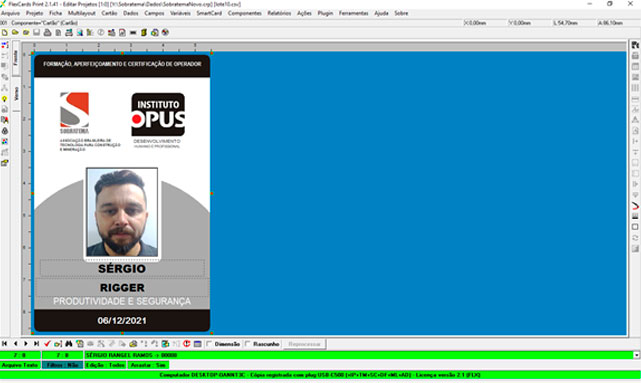Click the red curved line tool on right
Screen dimensions: 641x383
(x=635, y=206)
